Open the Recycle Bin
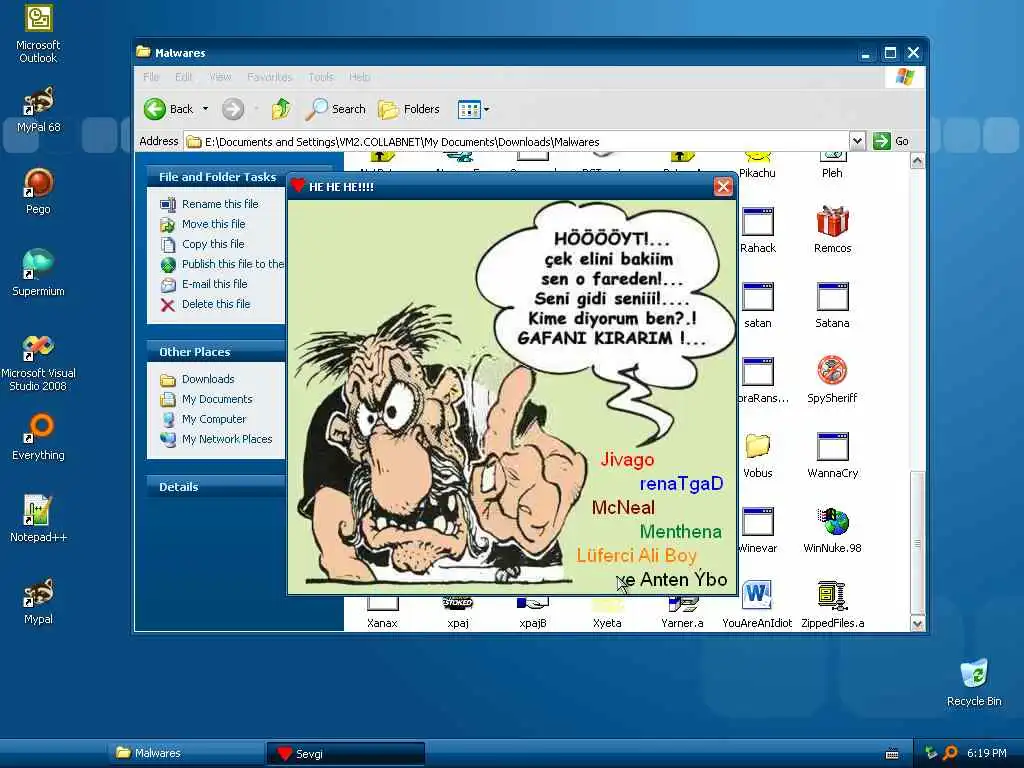1024x768 pixels. [974, 682]
